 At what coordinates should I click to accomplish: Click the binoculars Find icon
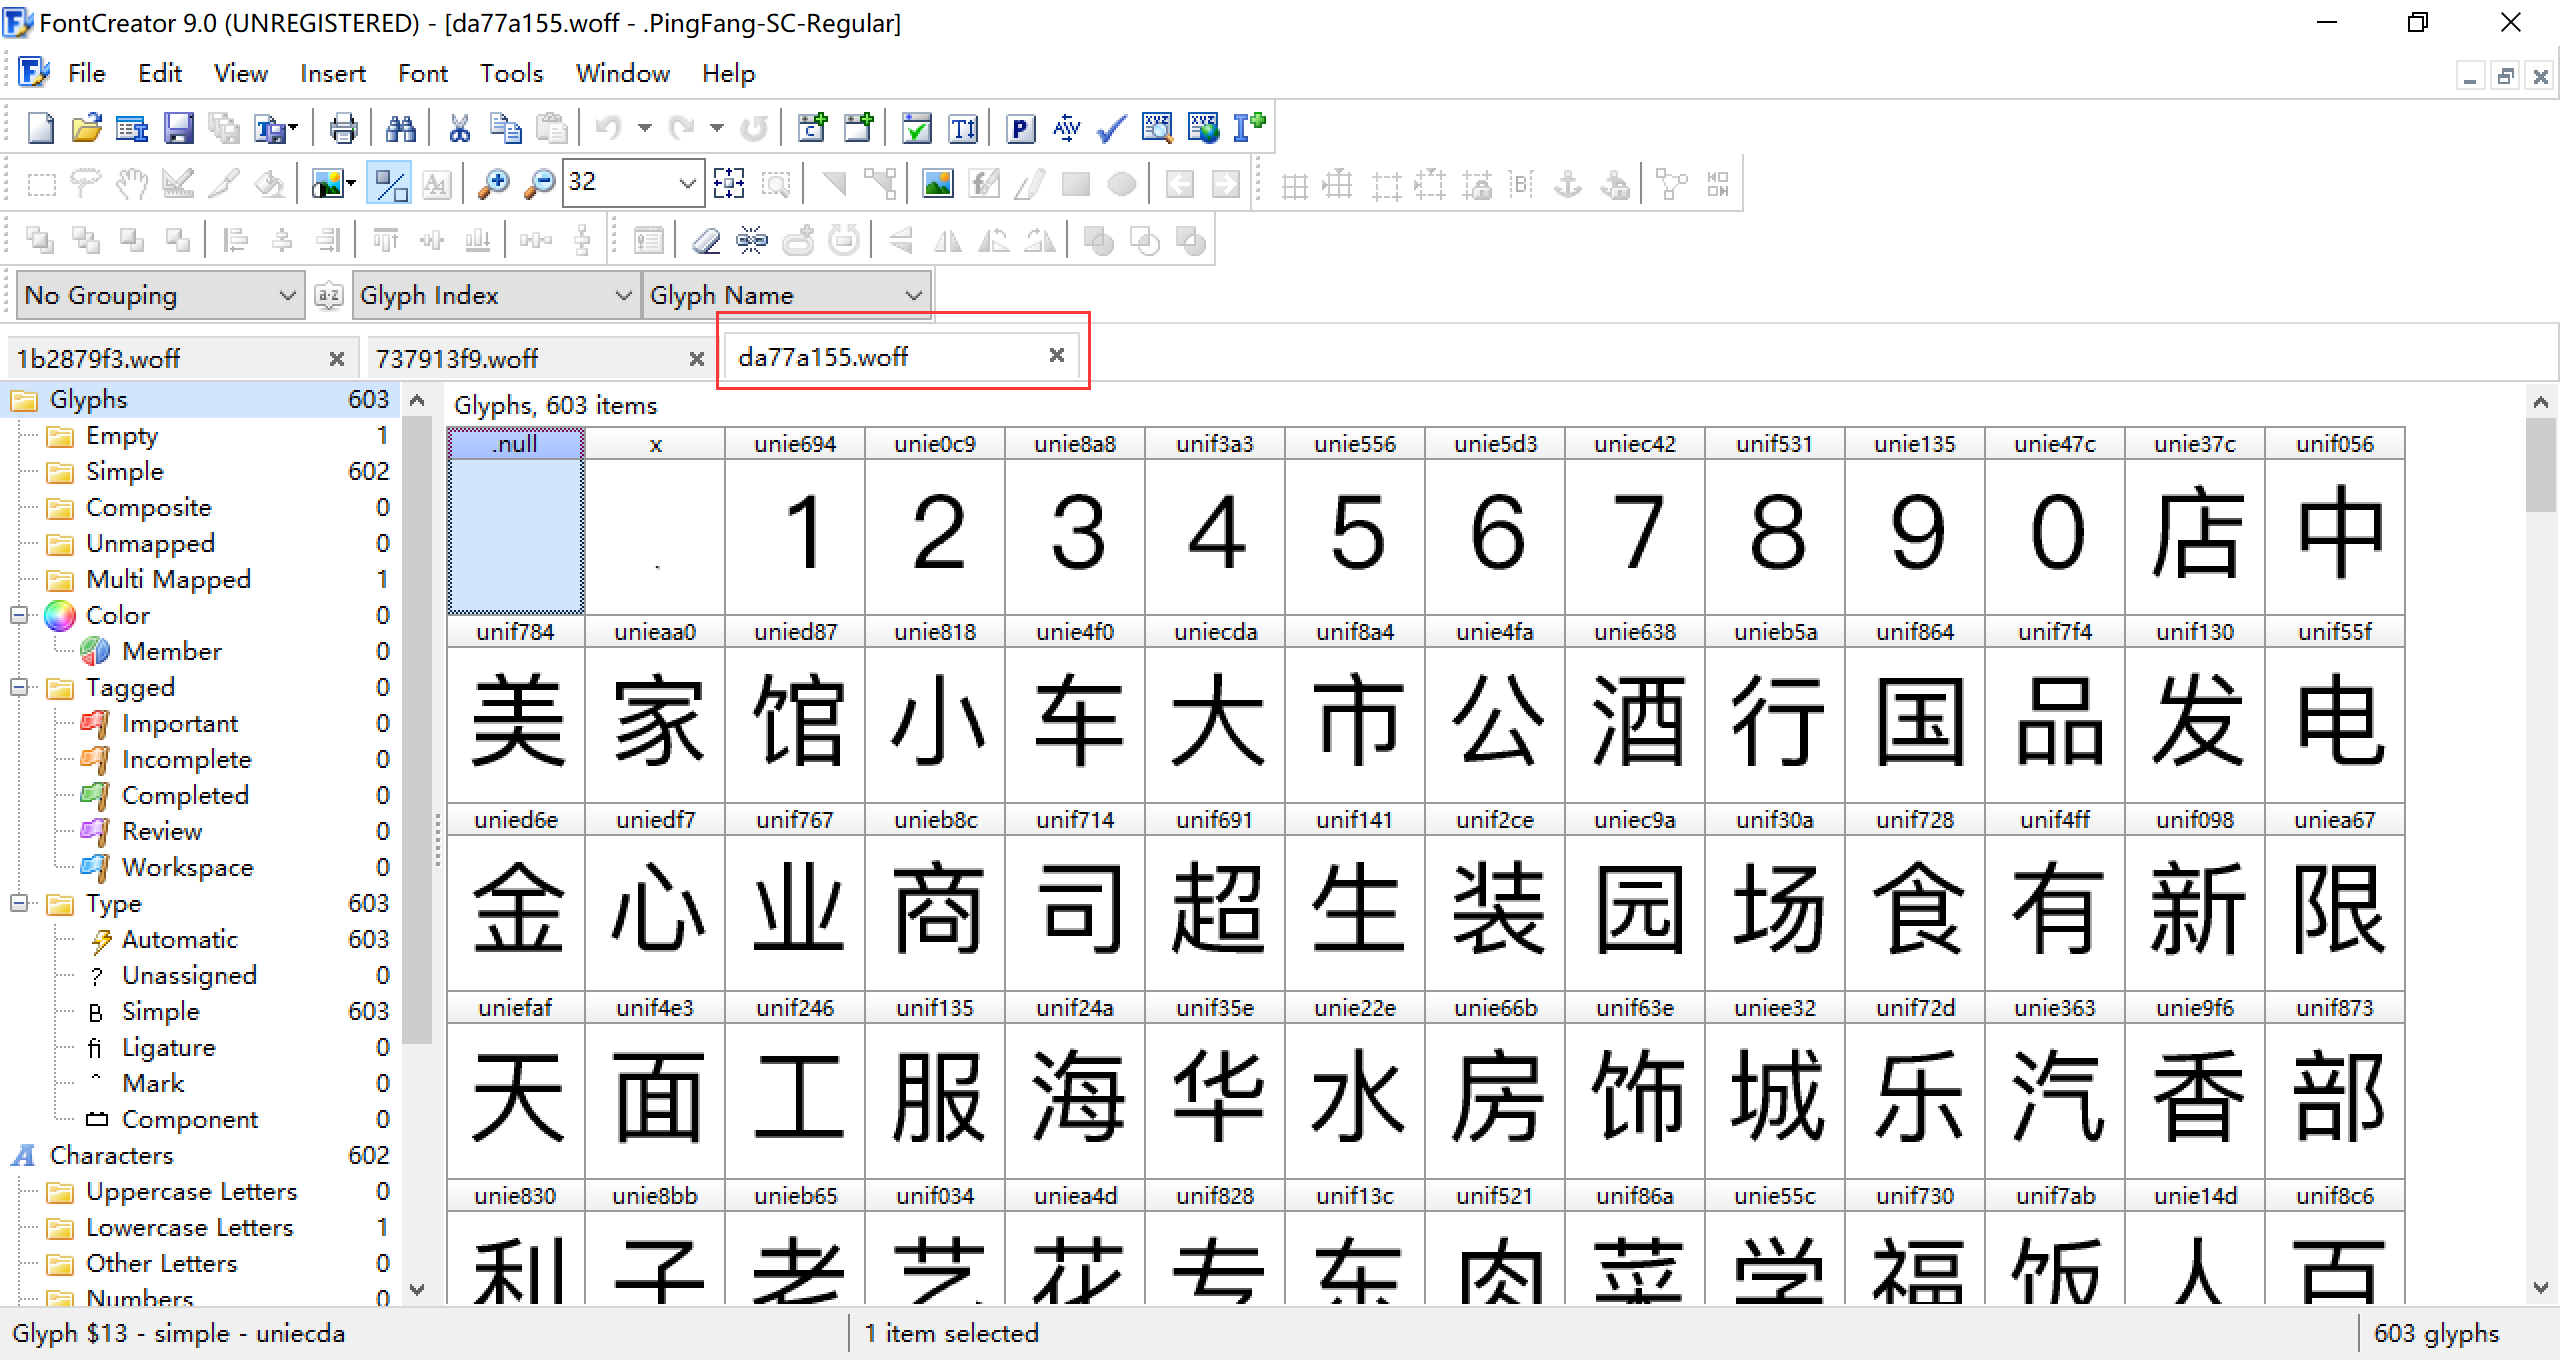tap(400, 128)
